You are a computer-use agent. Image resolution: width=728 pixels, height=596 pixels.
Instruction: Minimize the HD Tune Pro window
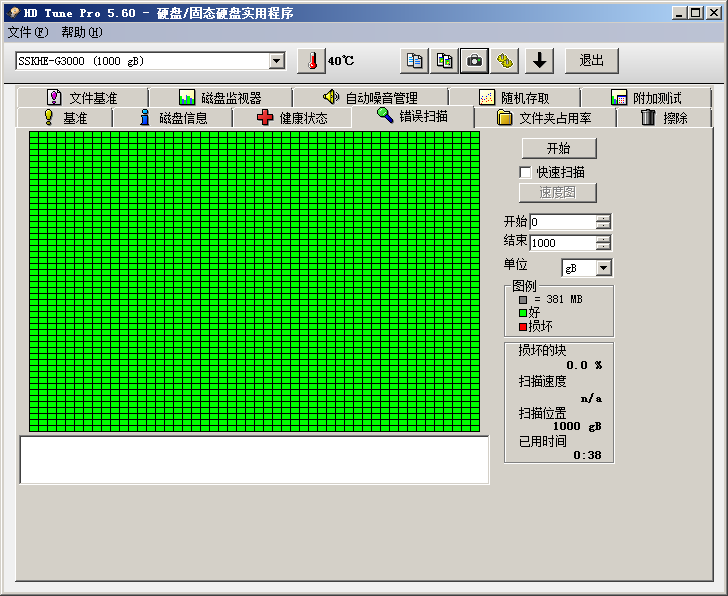[x=679, y=13]
